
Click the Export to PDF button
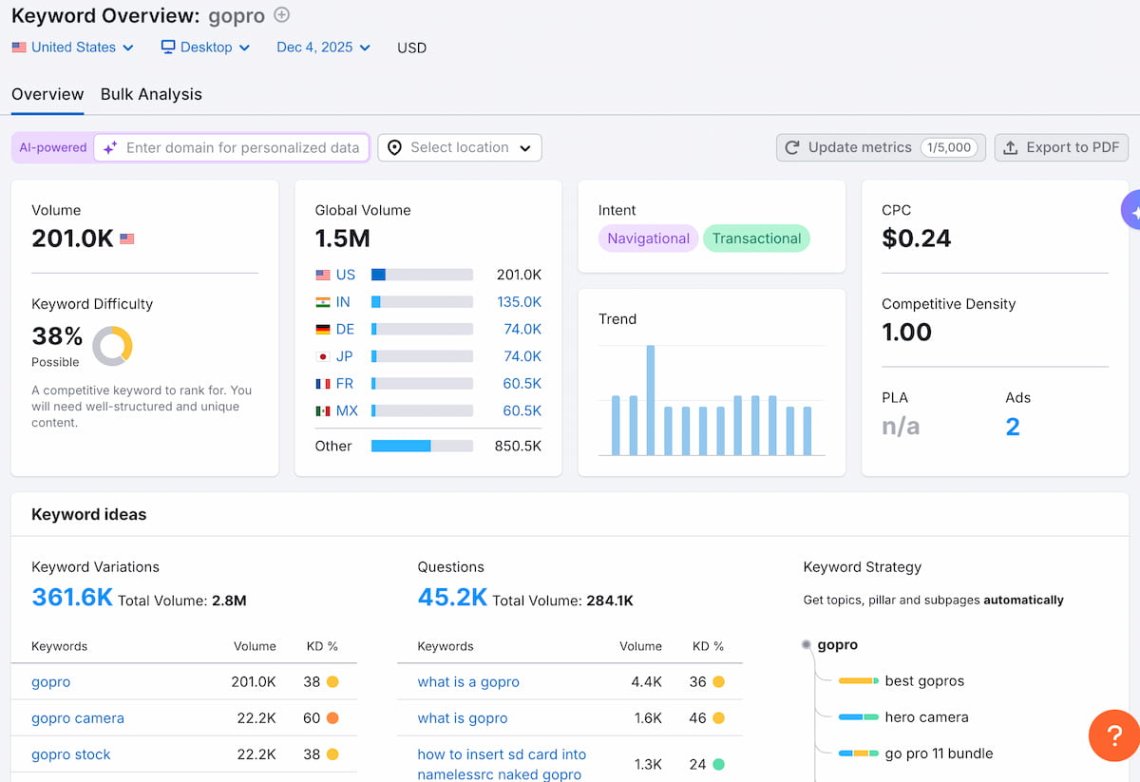[x=1061, y=146]
